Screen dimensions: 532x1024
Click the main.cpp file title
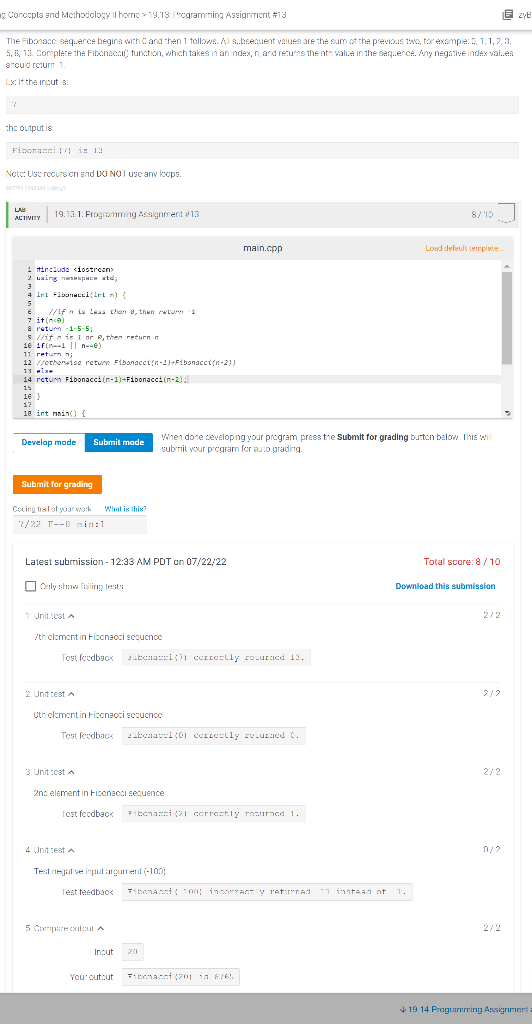(x=262, y=248)
